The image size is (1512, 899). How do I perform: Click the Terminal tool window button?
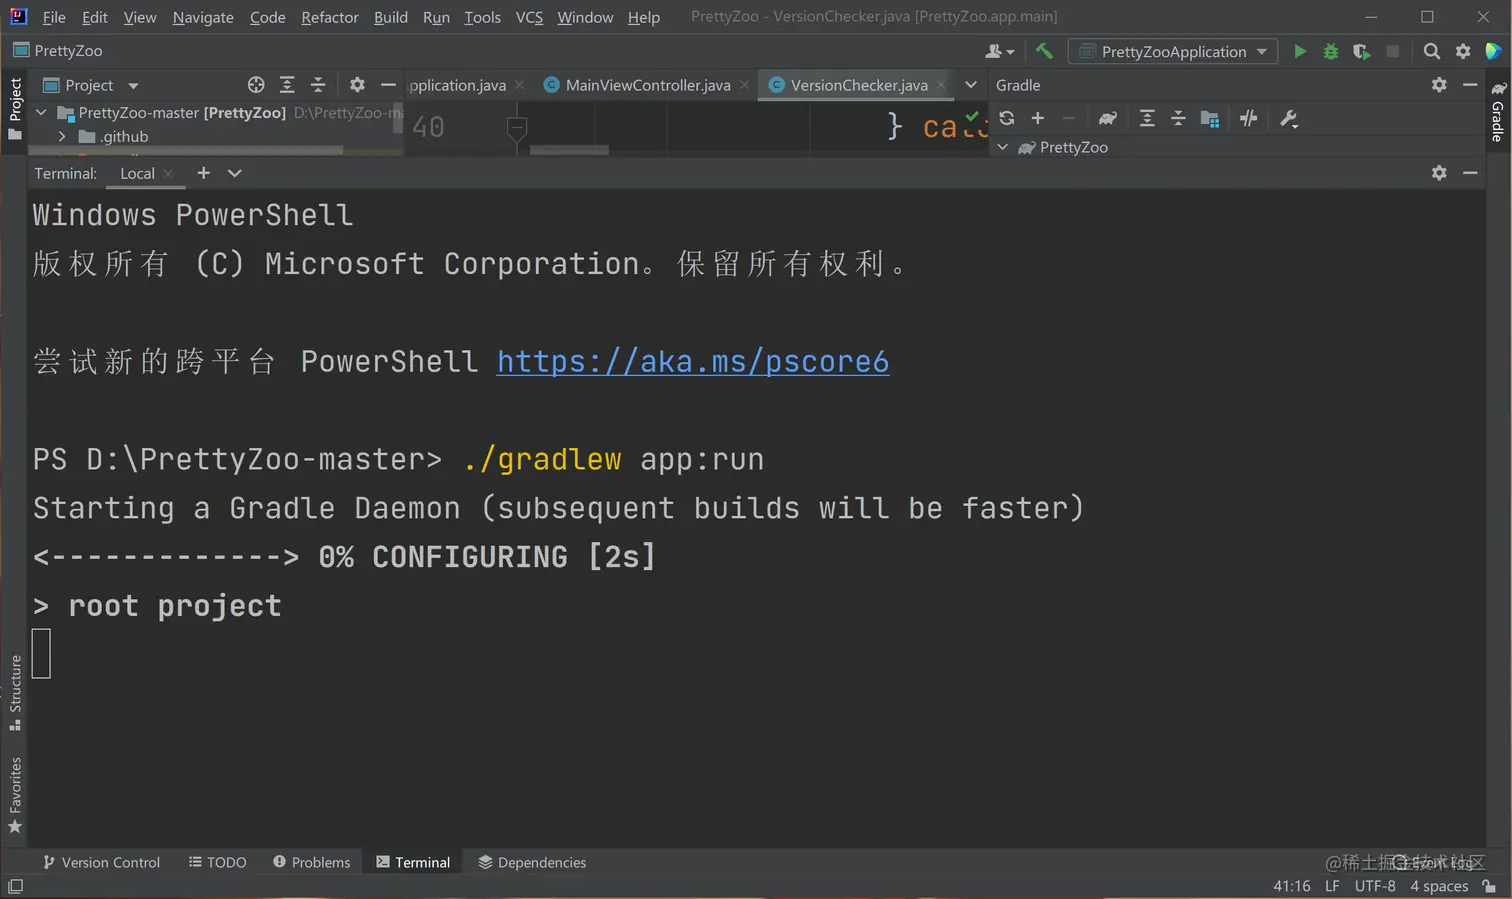coord(413,862)
